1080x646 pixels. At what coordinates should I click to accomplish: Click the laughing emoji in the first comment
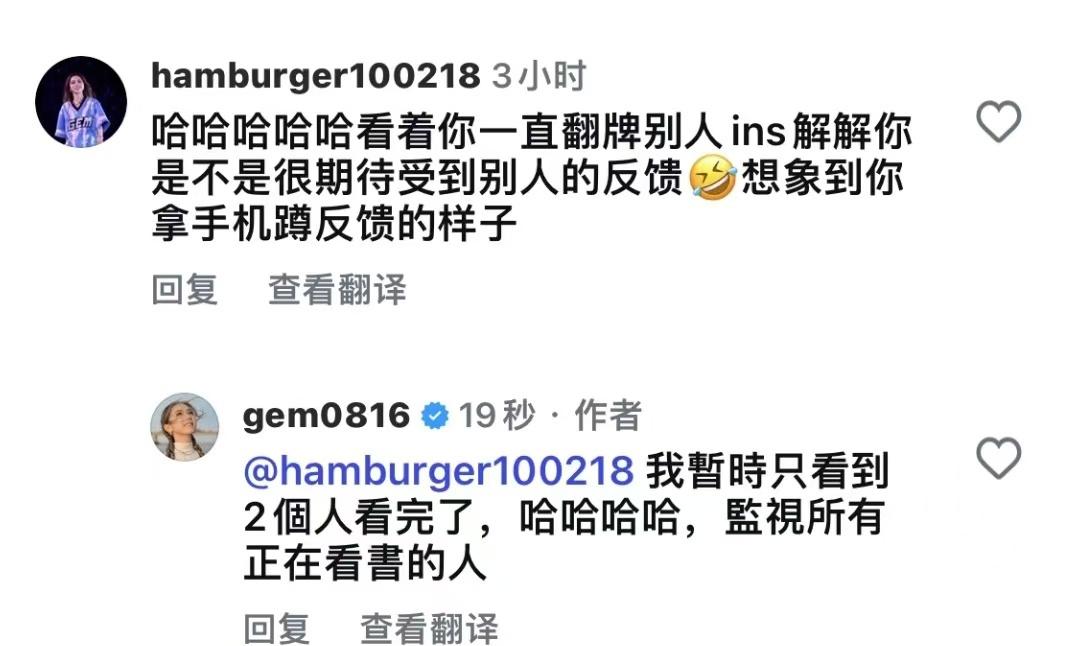(x=712, y=178)
